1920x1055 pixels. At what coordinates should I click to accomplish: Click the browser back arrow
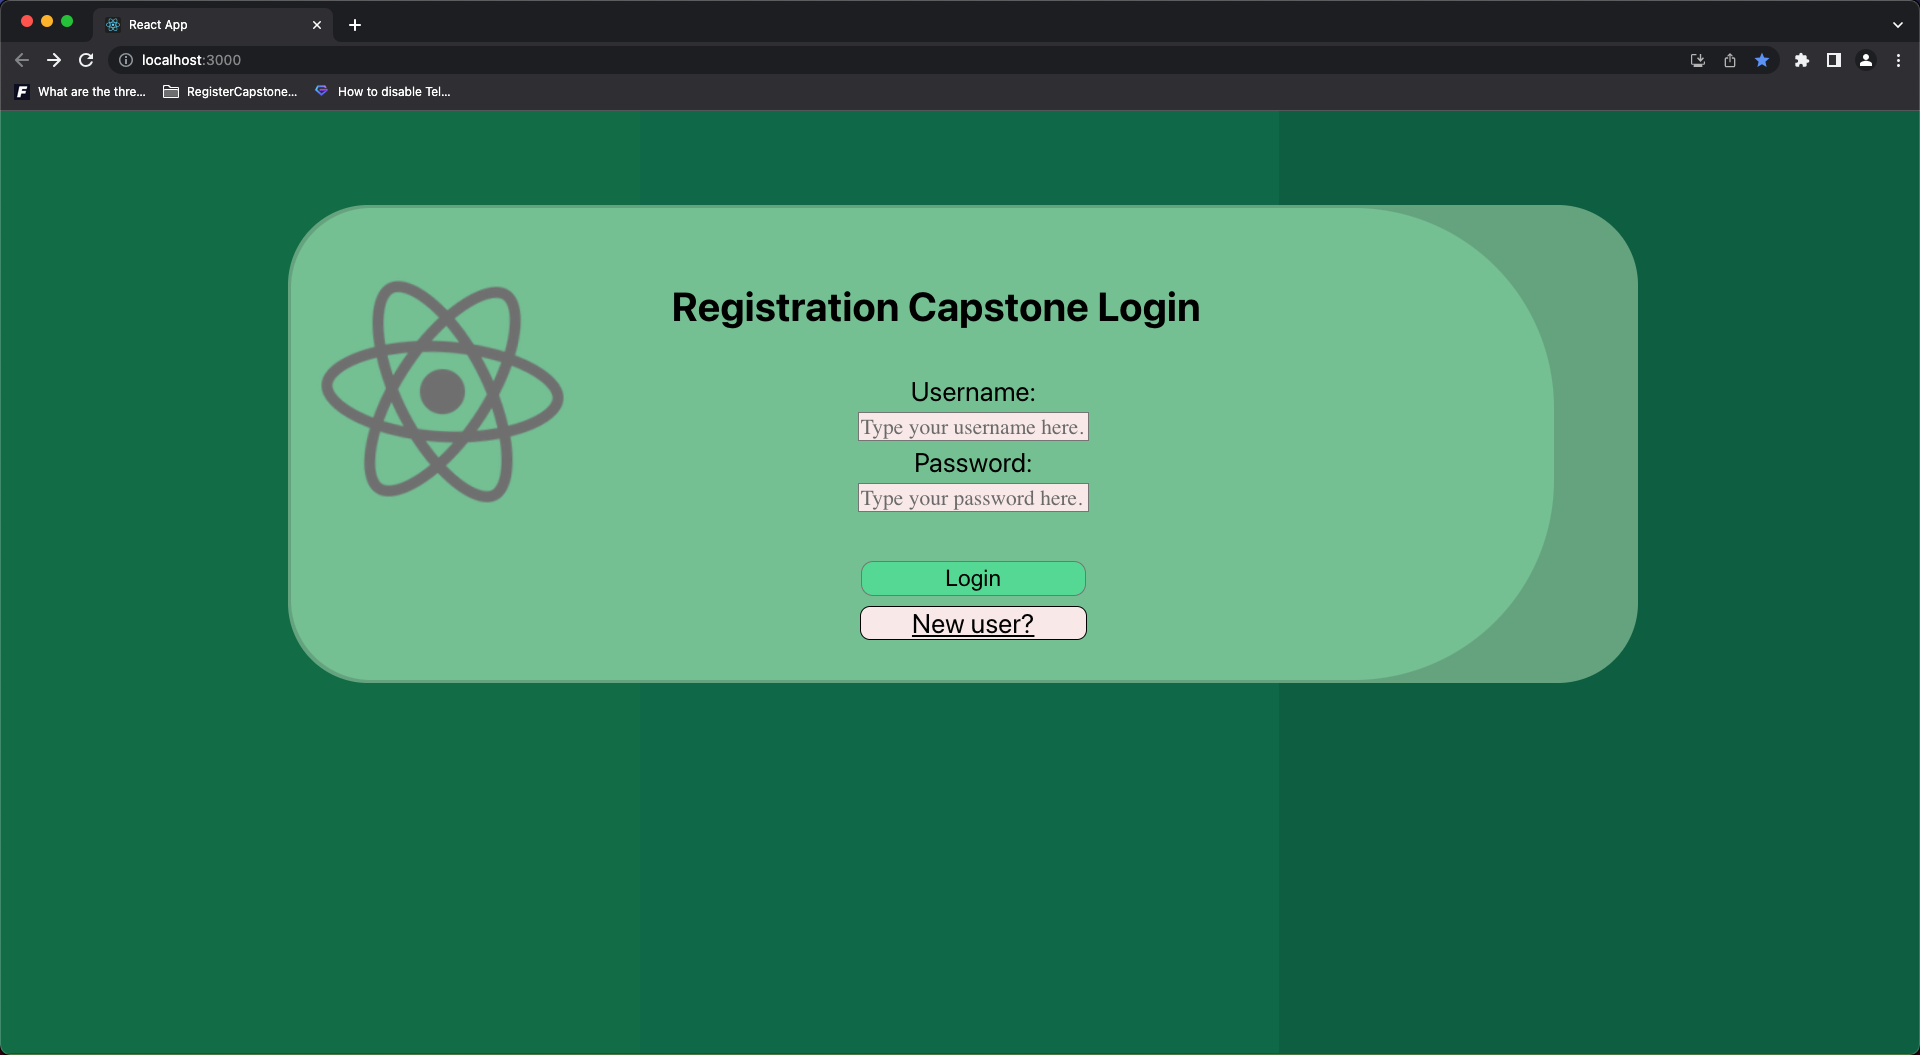point(21,60)
